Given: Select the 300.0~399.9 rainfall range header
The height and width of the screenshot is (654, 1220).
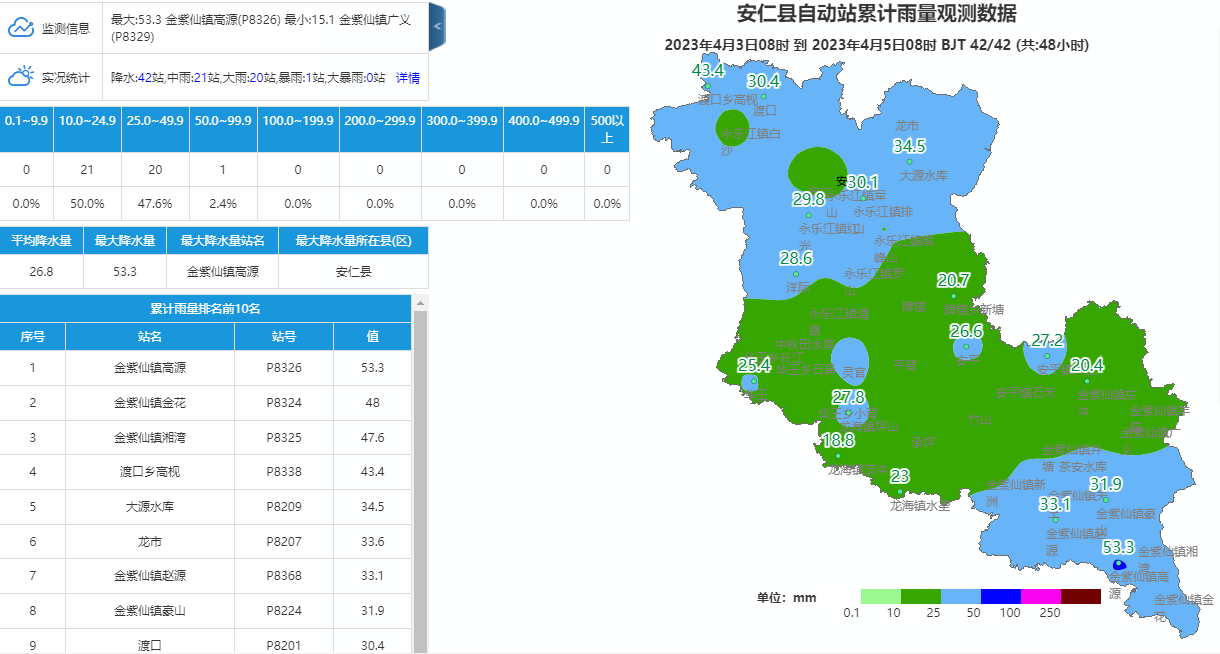Looking at the screenshot, I should pyautogui.click(x=462, y=128).
